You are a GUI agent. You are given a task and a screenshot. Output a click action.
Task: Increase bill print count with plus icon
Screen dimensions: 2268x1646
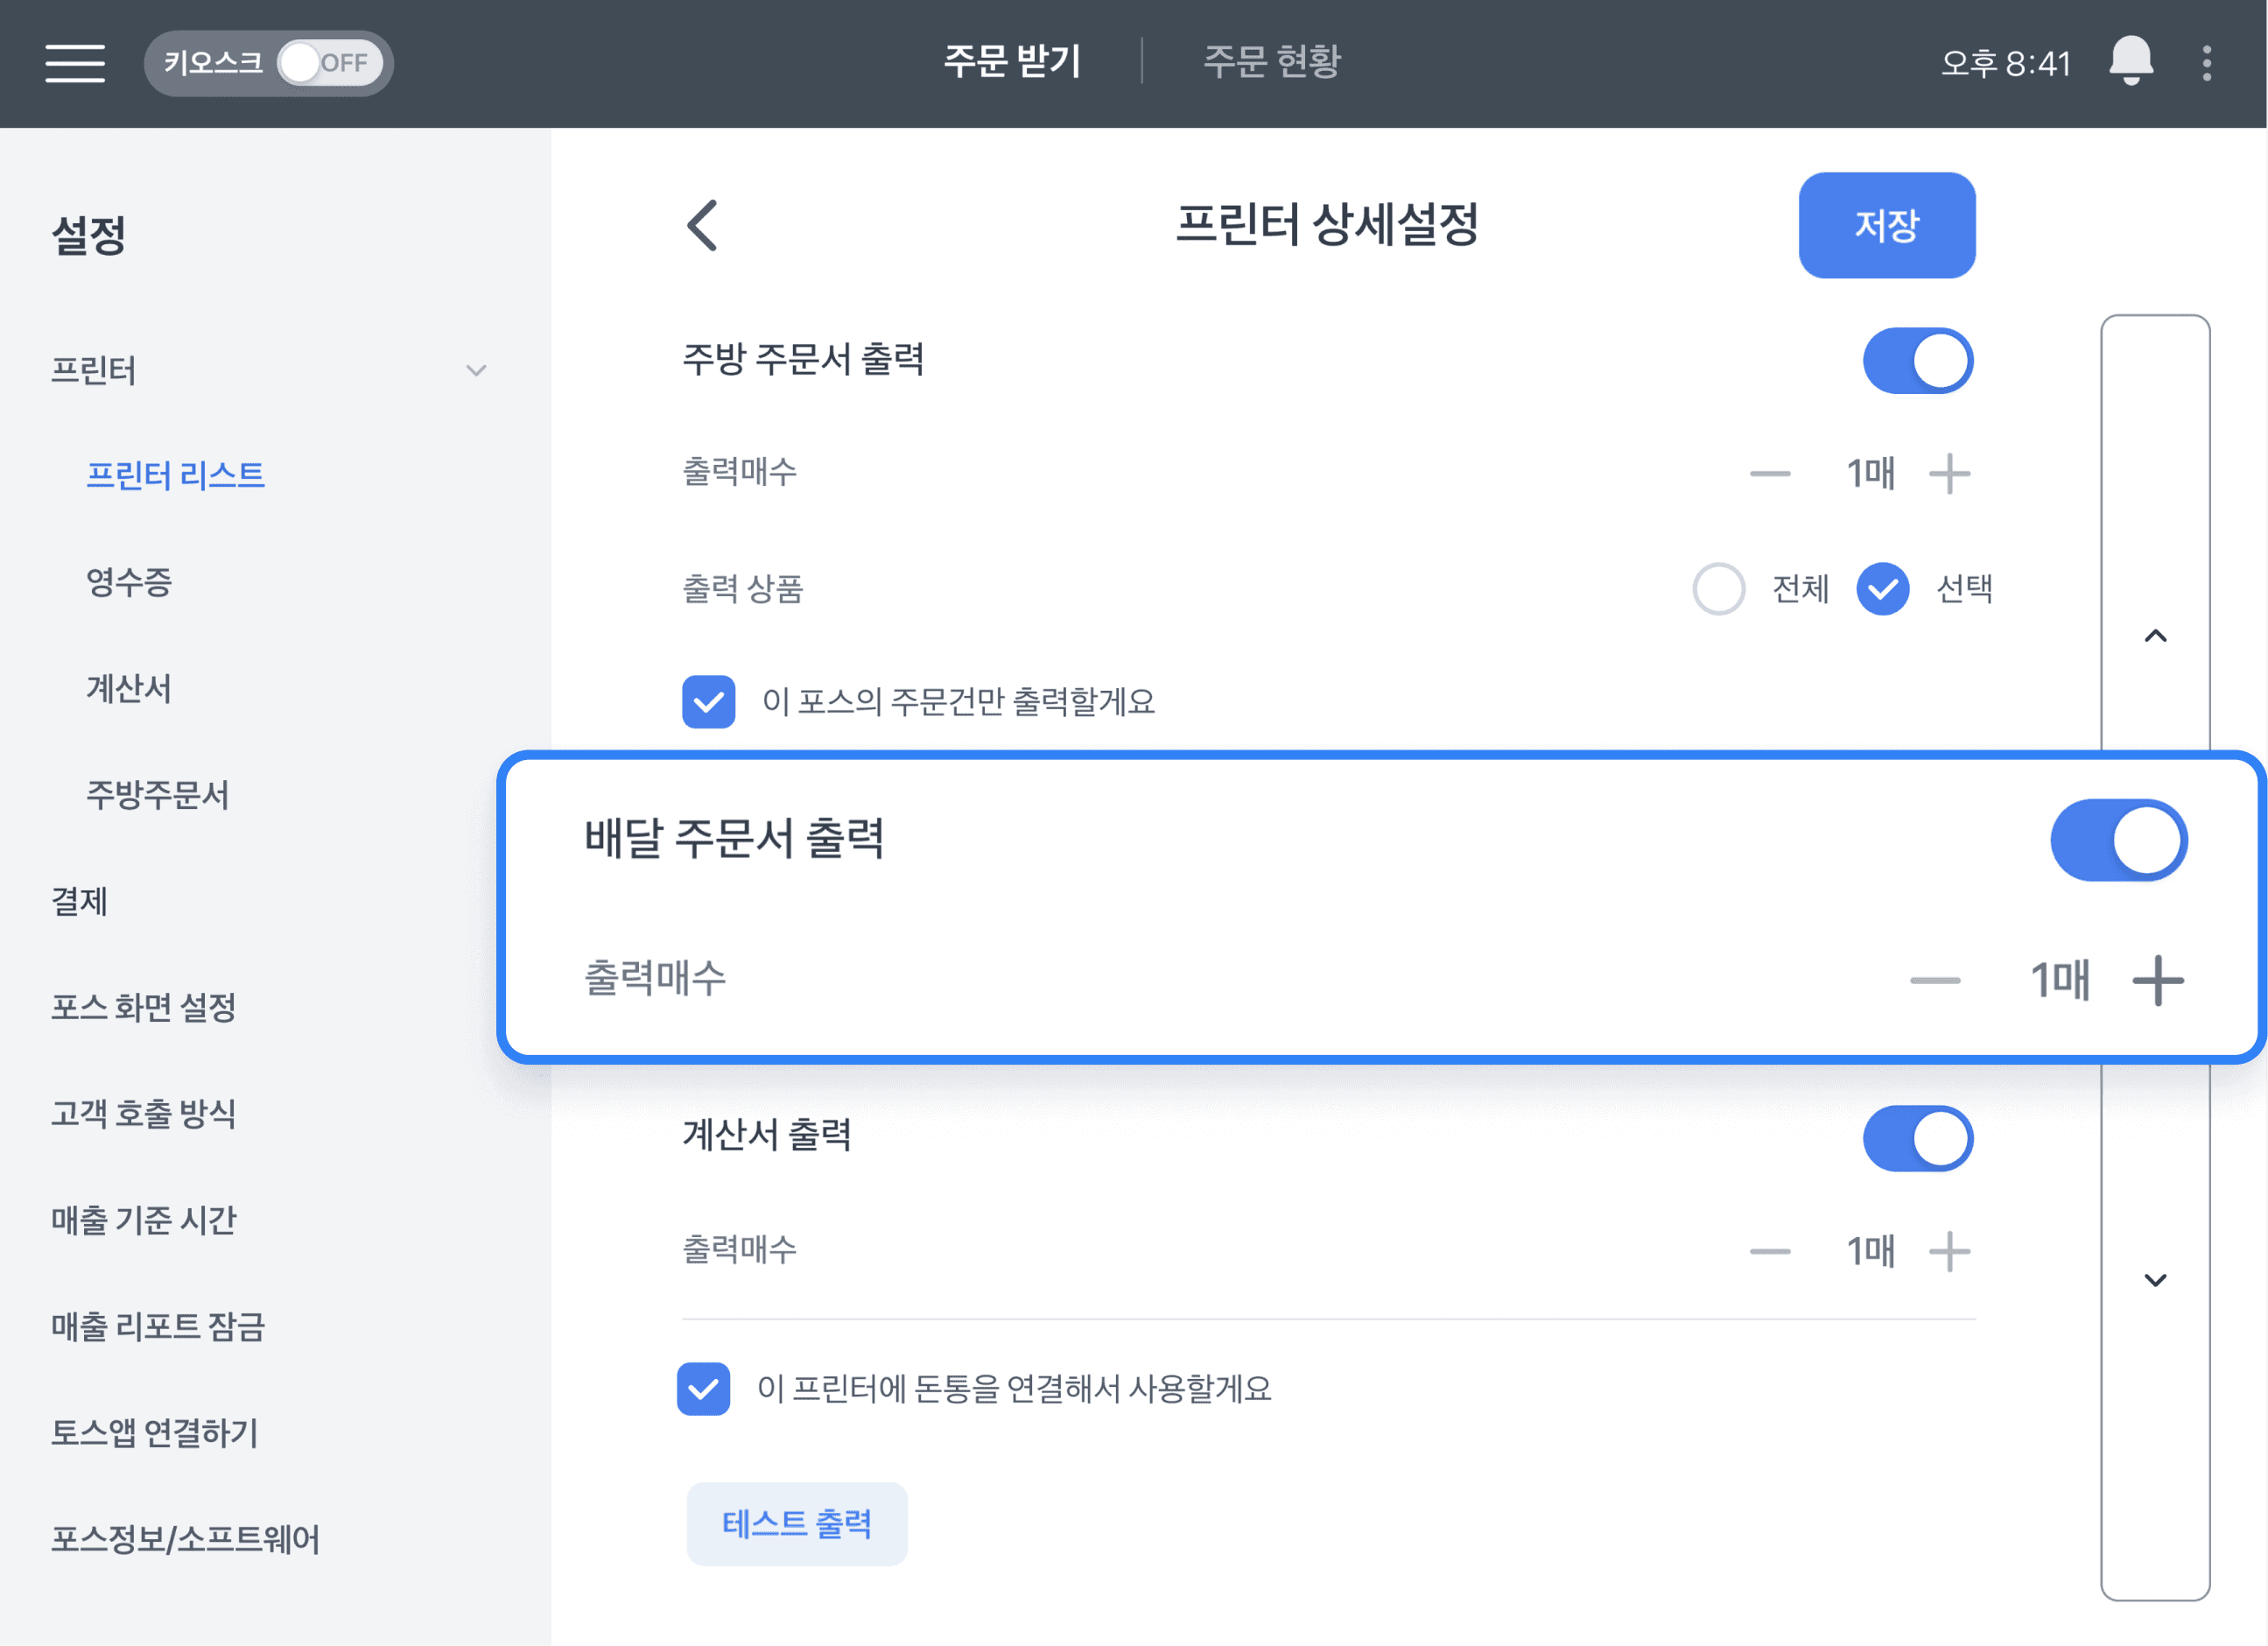[x=1949, y=1251]
